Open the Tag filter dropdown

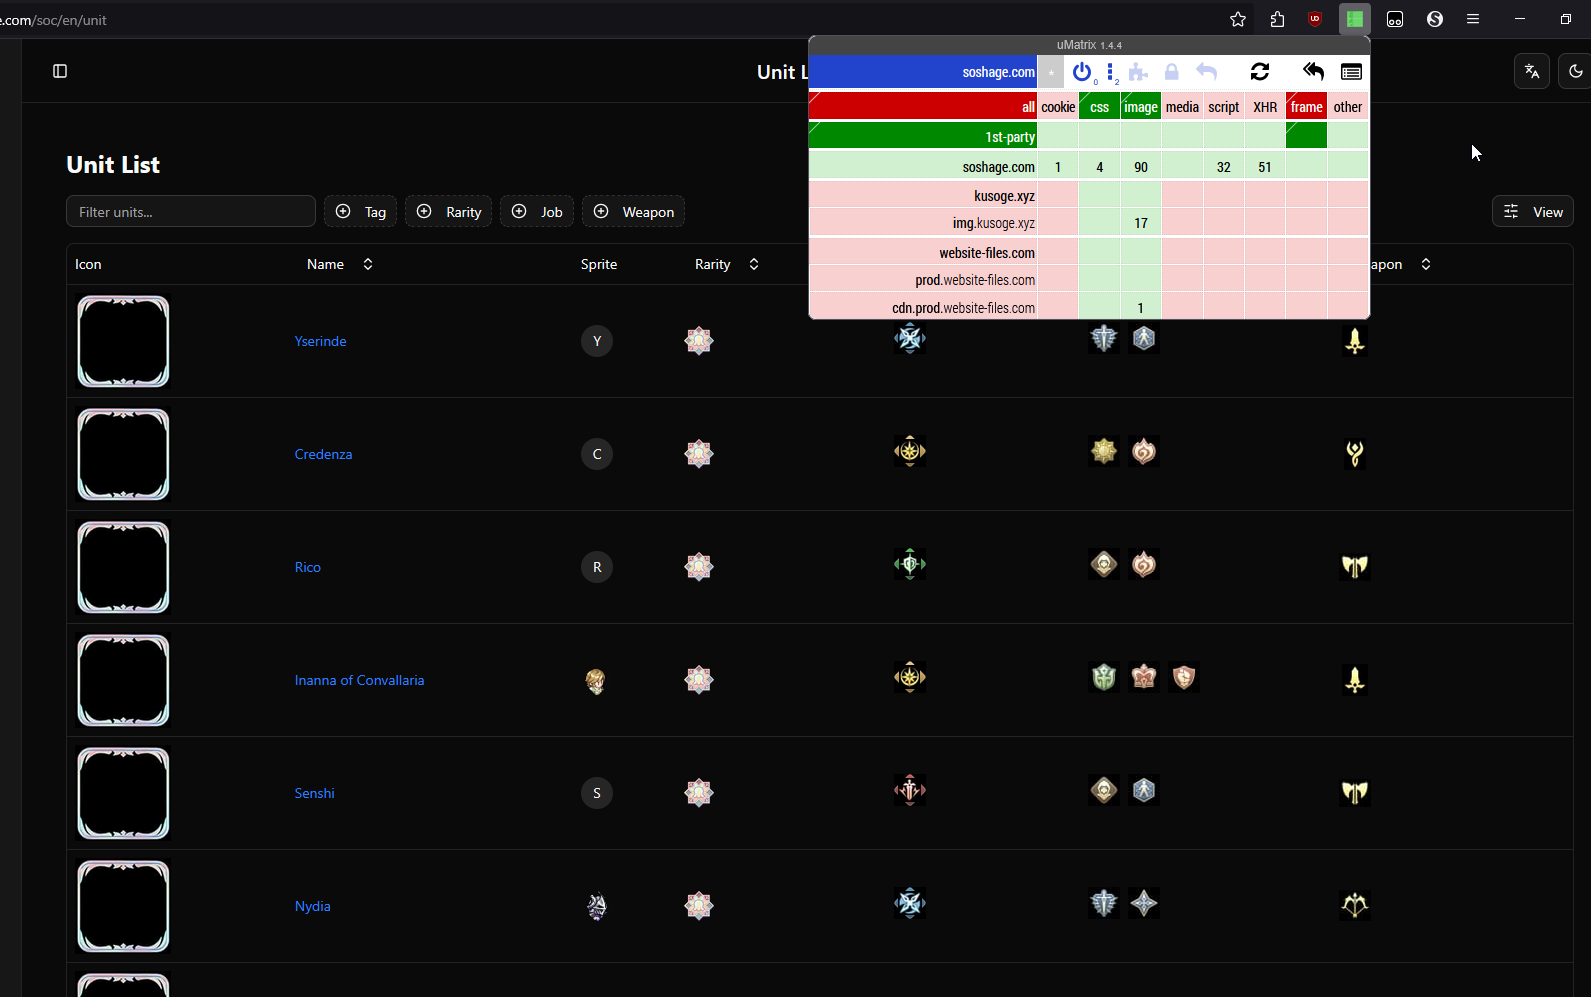pos(360,211)
